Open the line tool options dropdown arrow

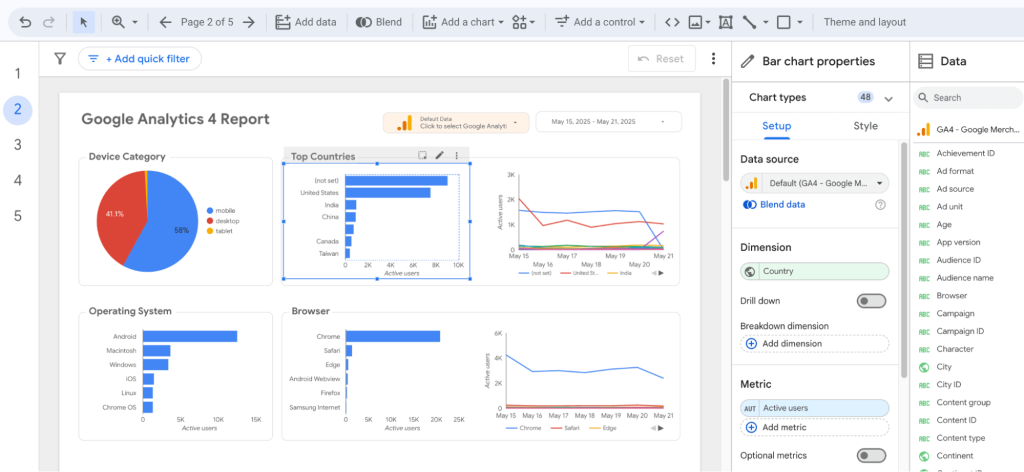click(765, 22)
